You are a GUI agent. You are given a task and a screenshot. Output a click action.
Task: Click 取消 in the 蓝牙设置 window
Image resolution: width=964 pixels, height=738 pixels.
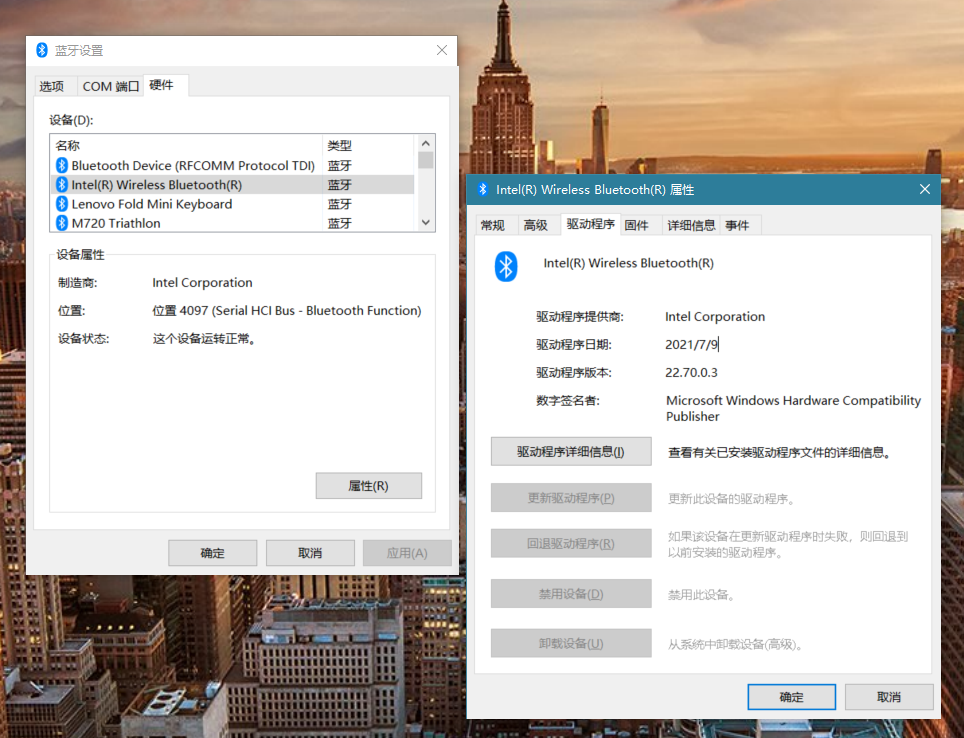310,553
